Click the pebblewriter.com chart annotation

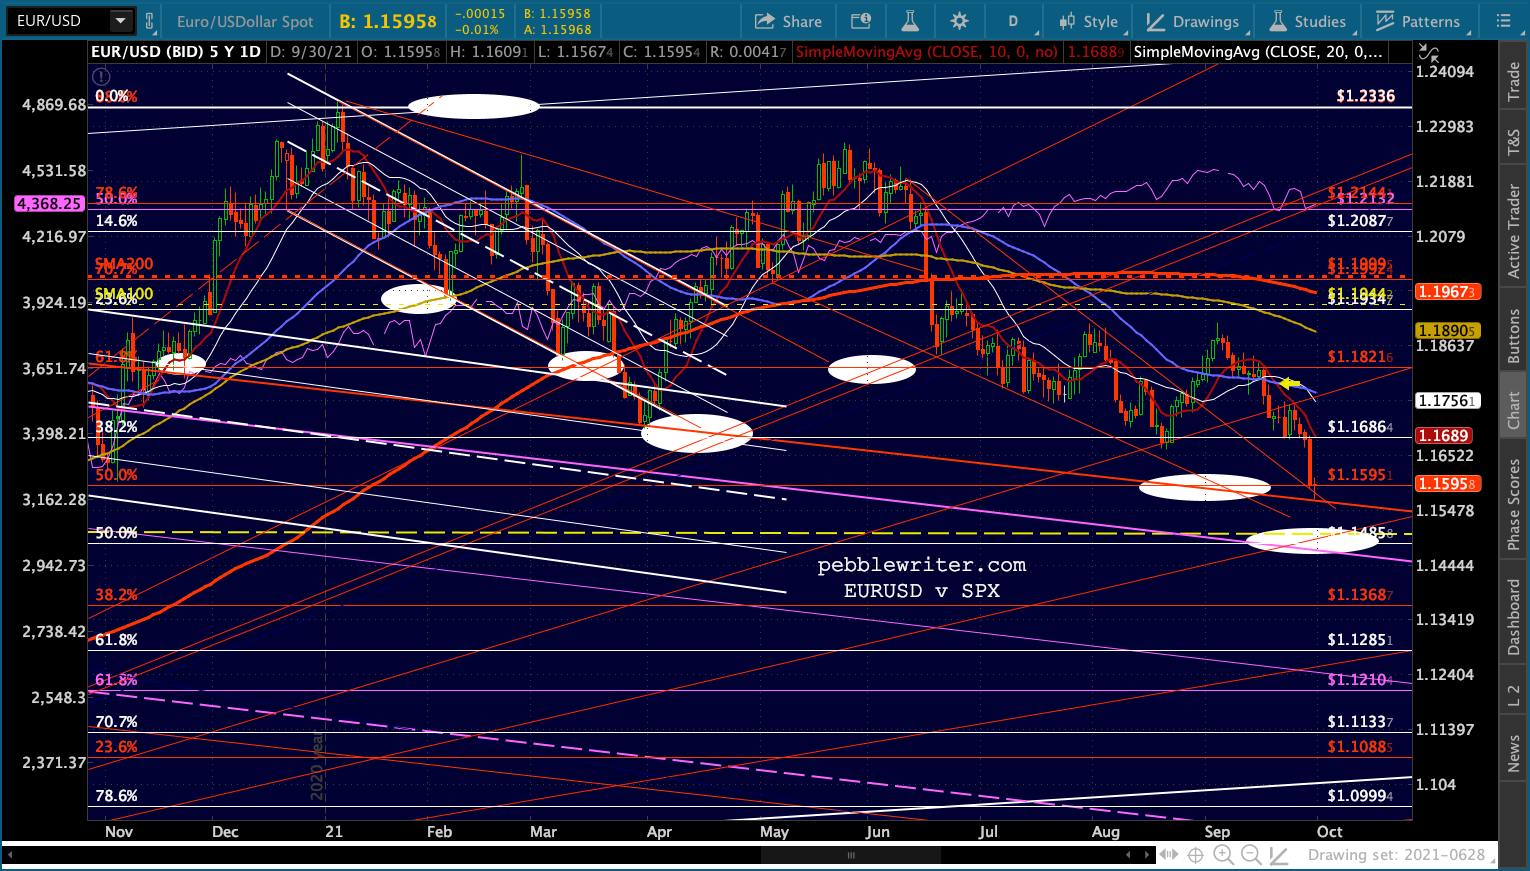tap(922, 565)
